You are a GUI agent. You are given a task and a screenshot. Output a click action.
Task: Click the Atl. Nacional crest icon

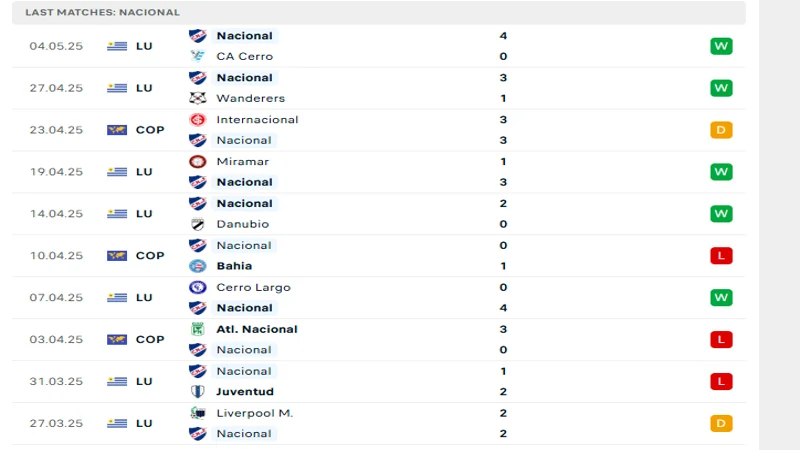click(x=197, y=329)
